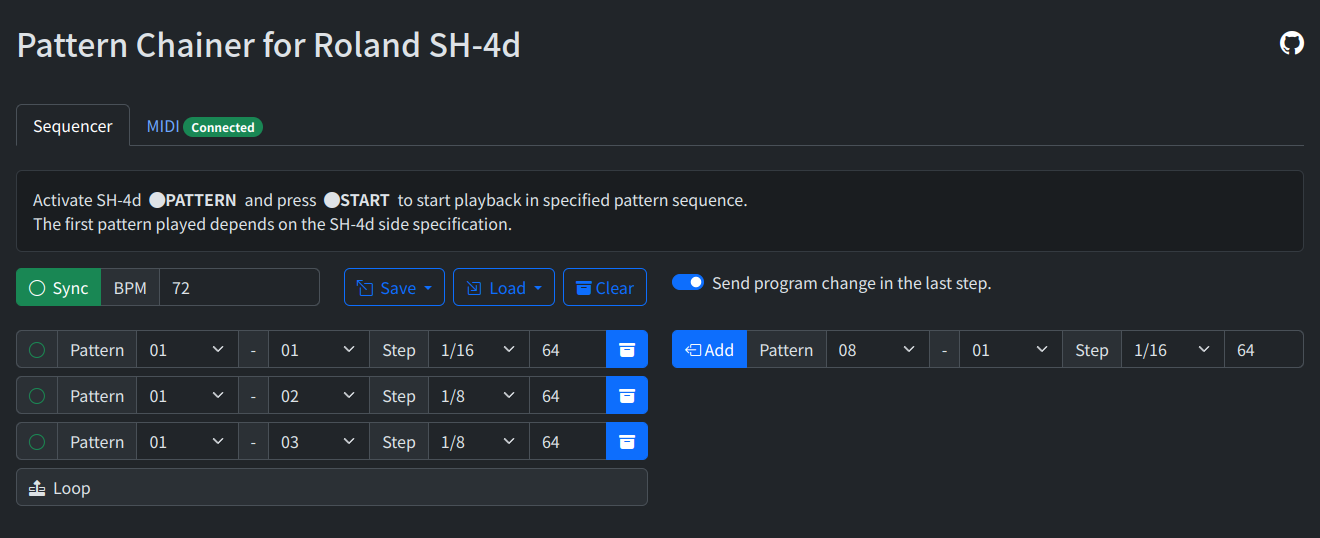
Task: Switch to the Sequencer tab
Action: pyautogui.click(x=73, y=126)
